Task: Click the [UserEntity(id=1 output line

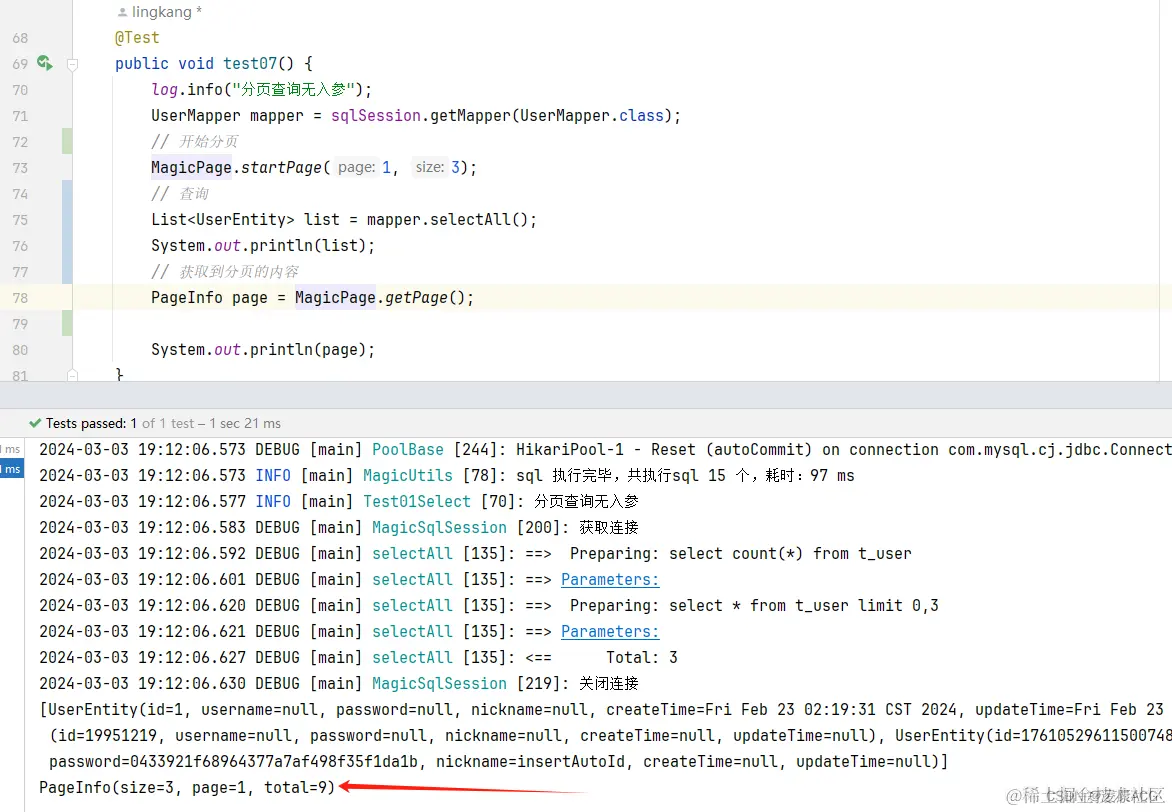Action: [x=605, y=710]
